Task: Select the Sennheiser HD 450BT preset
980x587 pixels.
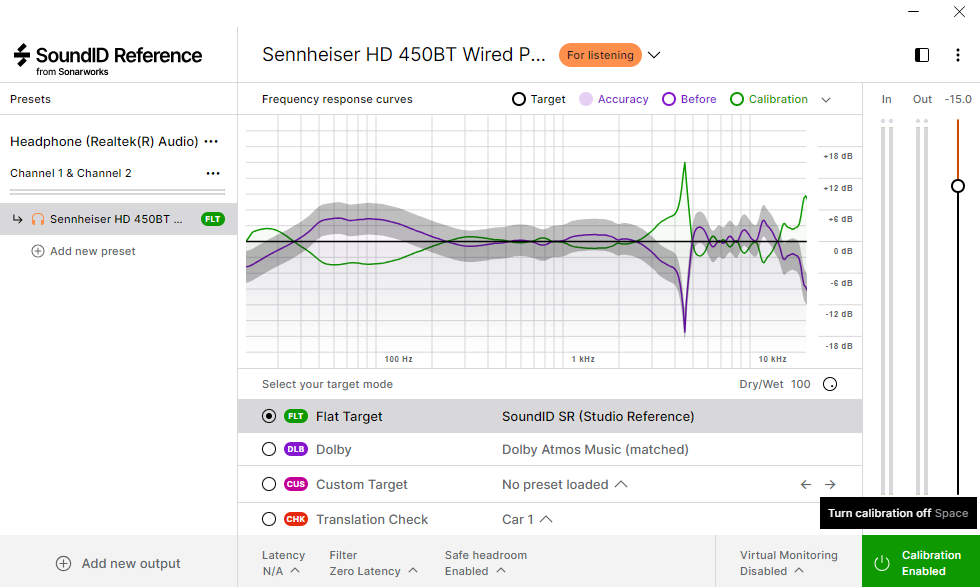Action: coord(118,219)
